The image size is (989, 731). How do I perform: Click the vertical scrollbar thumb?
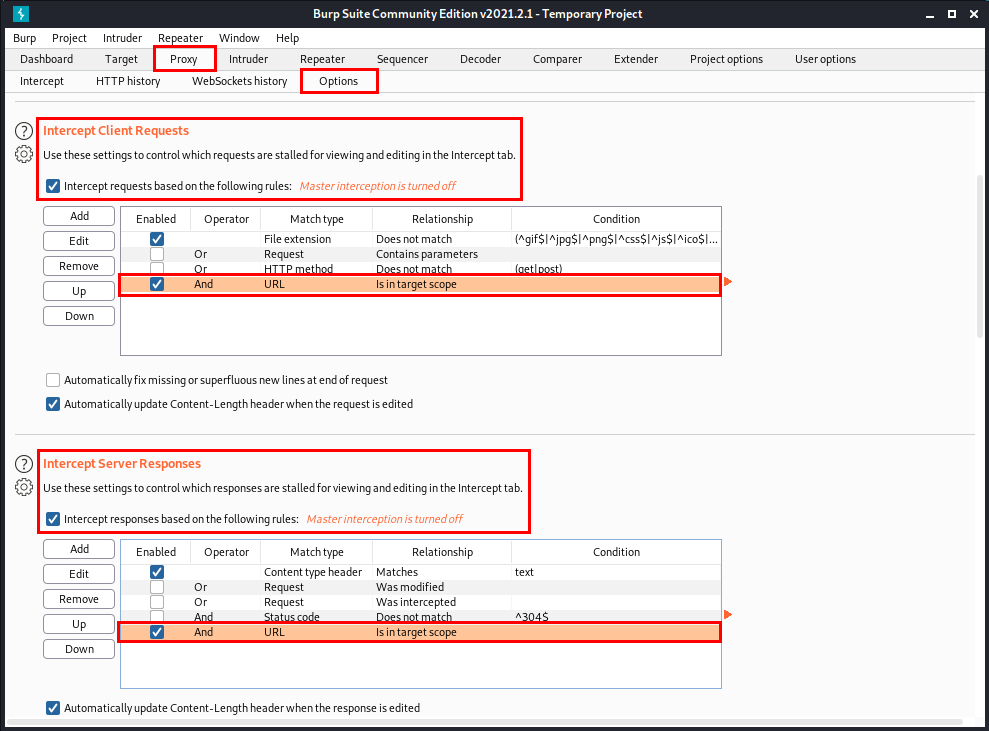click(980, 255)
